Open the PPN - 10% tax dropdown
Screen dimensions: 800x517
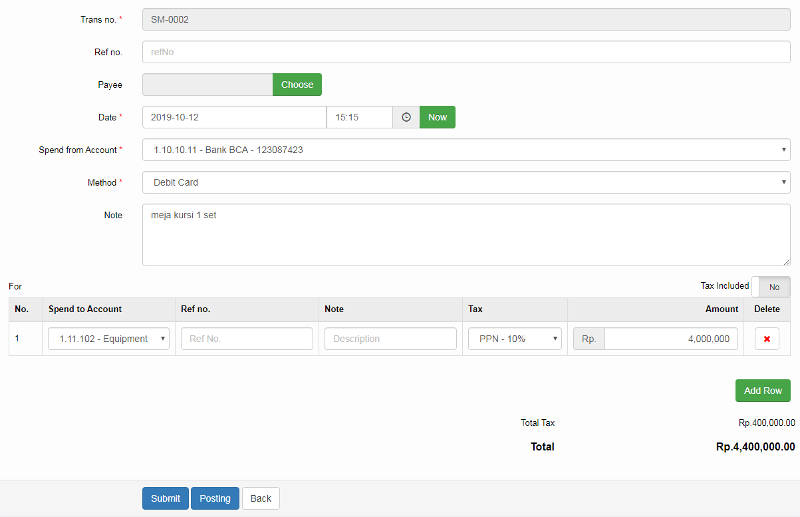(515, 339)
